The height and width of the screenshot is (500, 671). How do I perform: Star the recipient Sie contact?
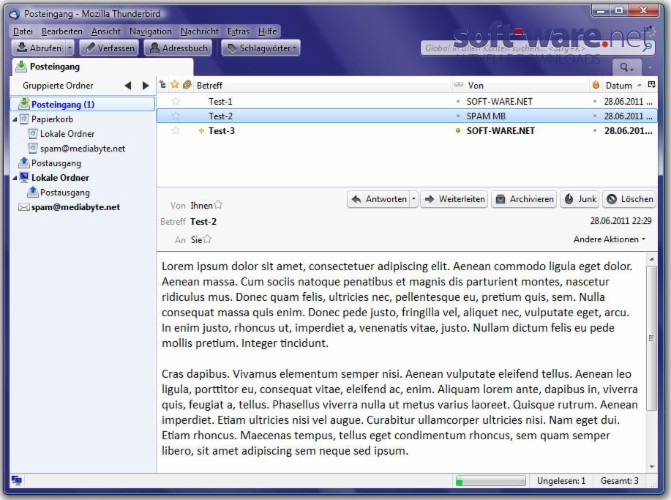(x=208, y=239)
